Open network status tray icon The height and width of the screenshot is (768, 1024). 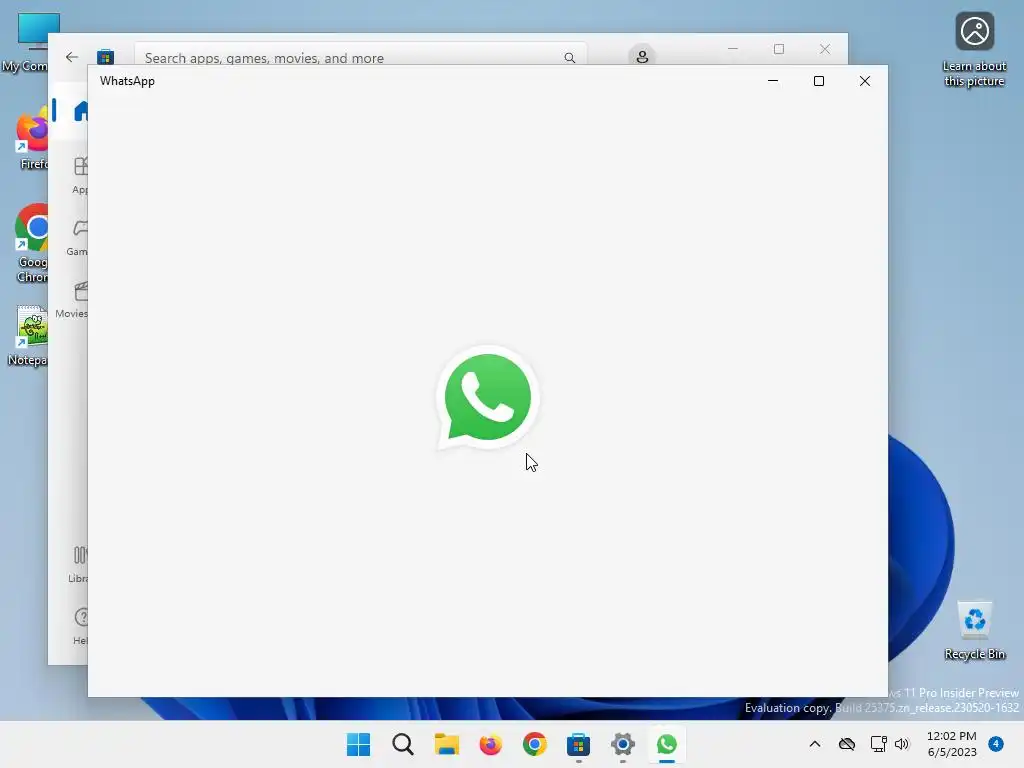pos(878,744)
